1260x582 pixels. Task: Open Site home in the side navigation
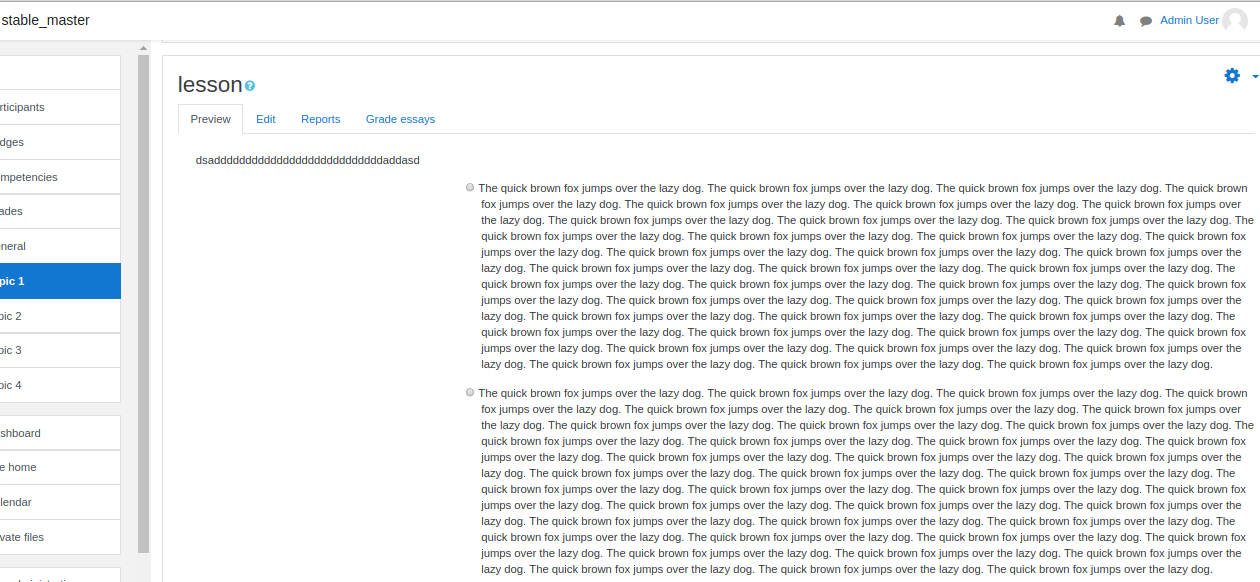pos(60,467)
